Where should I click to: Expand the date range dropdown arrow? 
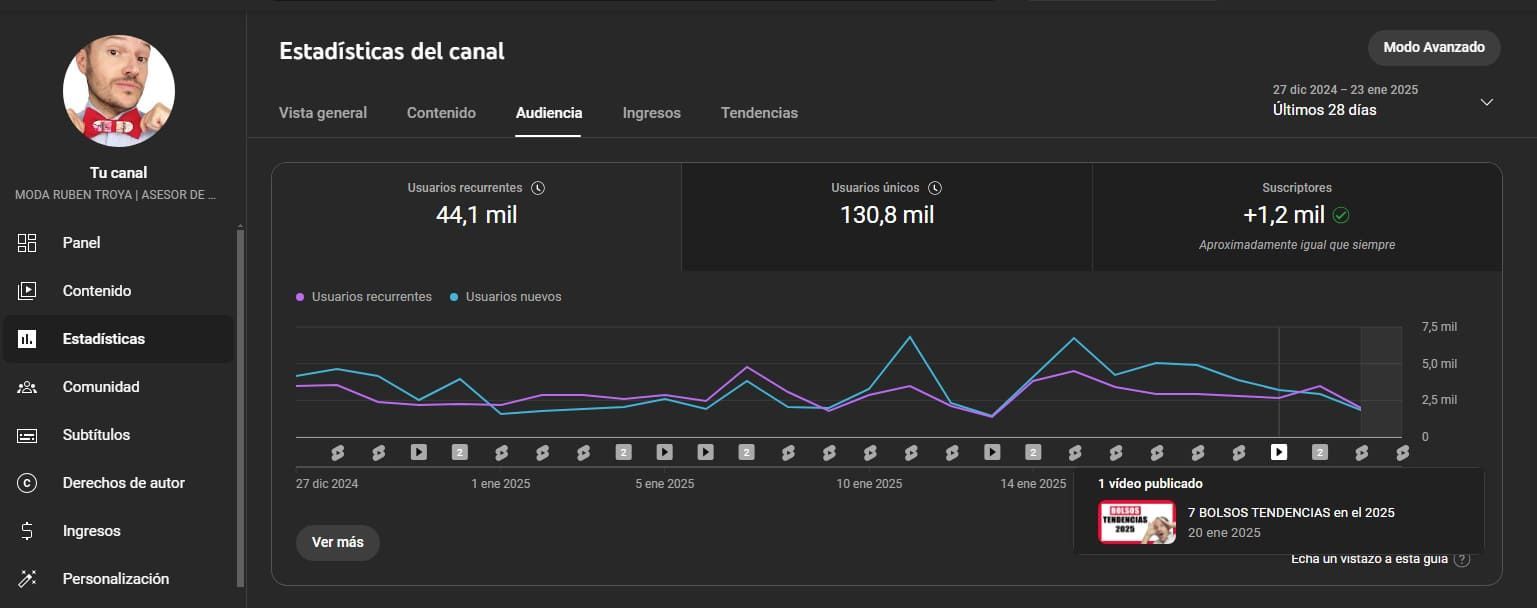(1486, 102)
